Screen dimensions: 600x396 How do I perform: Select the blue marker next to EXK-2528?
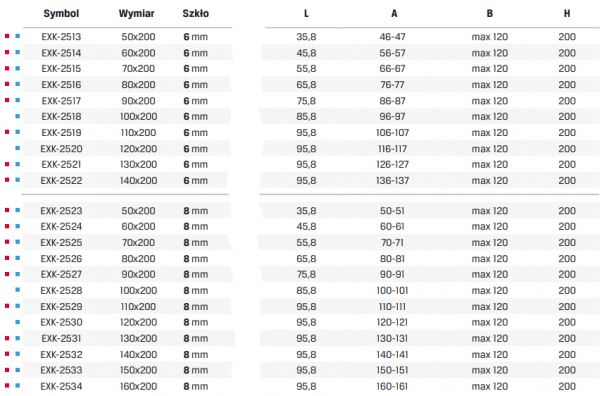tap(18, 290)
